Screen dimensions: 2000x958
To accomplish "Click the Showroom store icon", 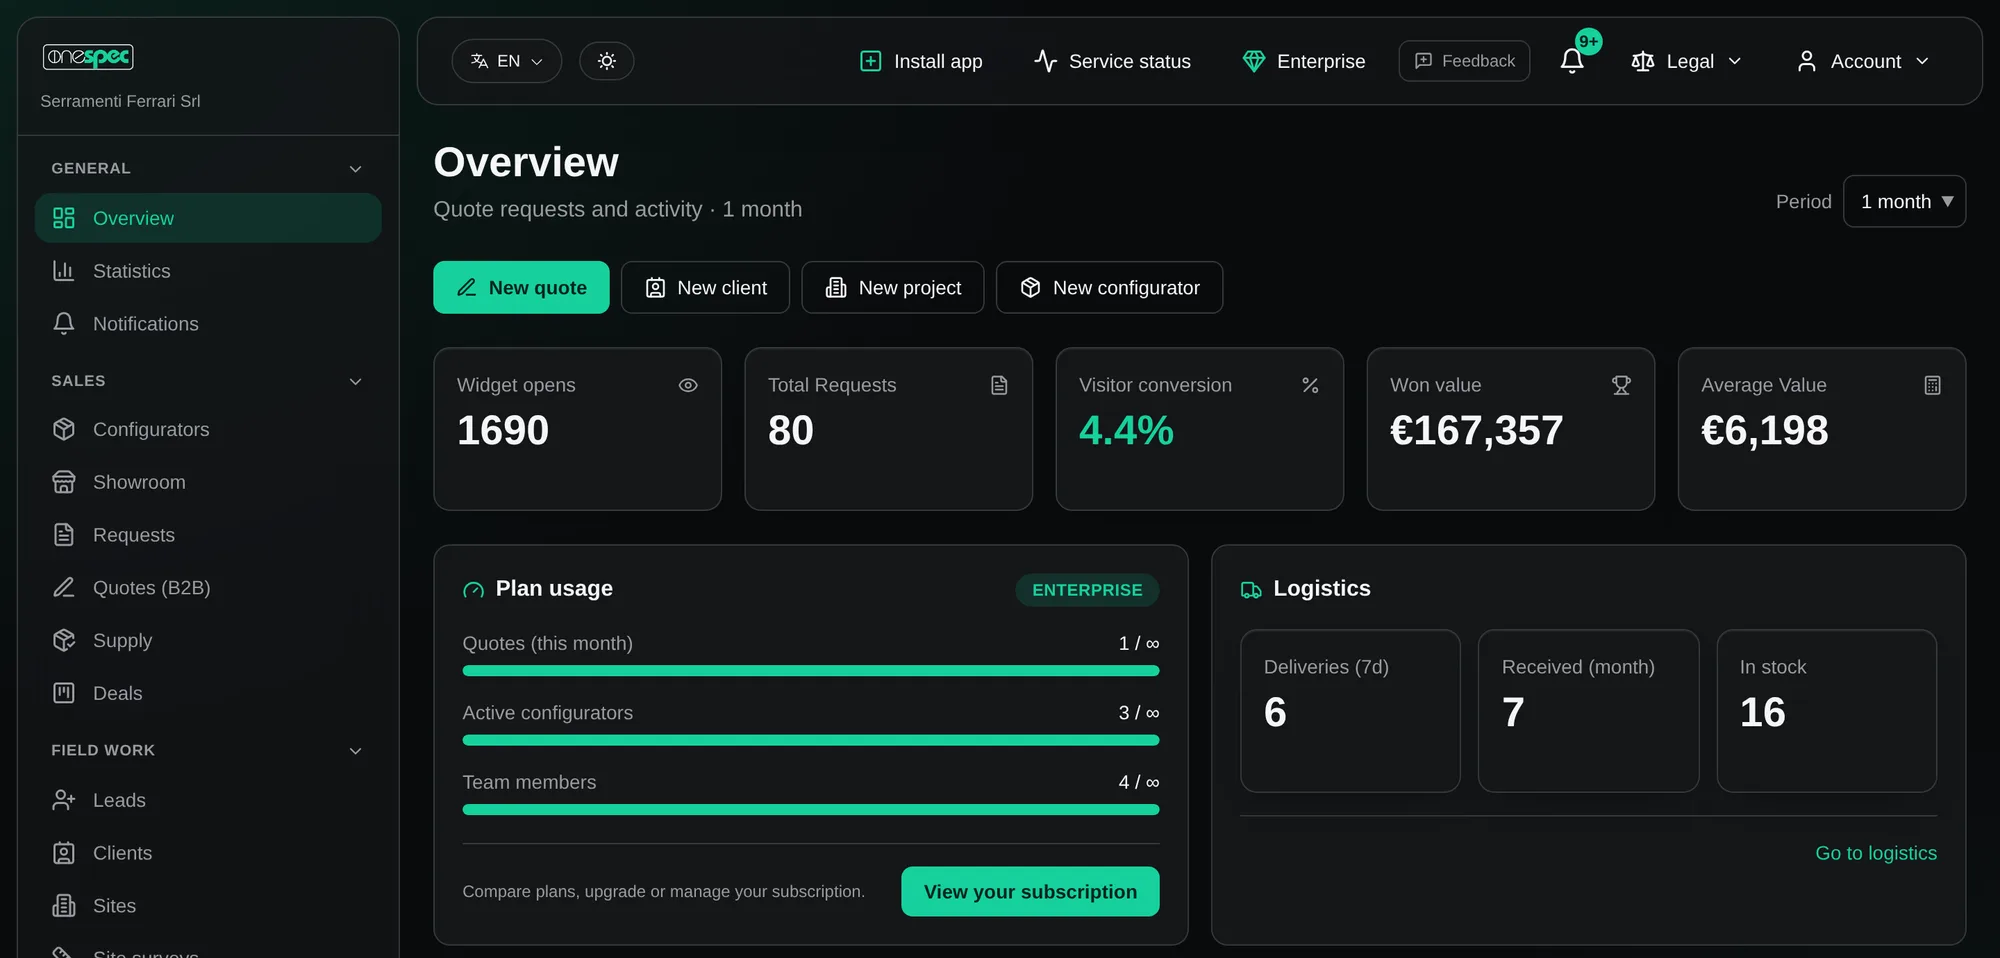I will pyautogui.click(x=64, y=482).
